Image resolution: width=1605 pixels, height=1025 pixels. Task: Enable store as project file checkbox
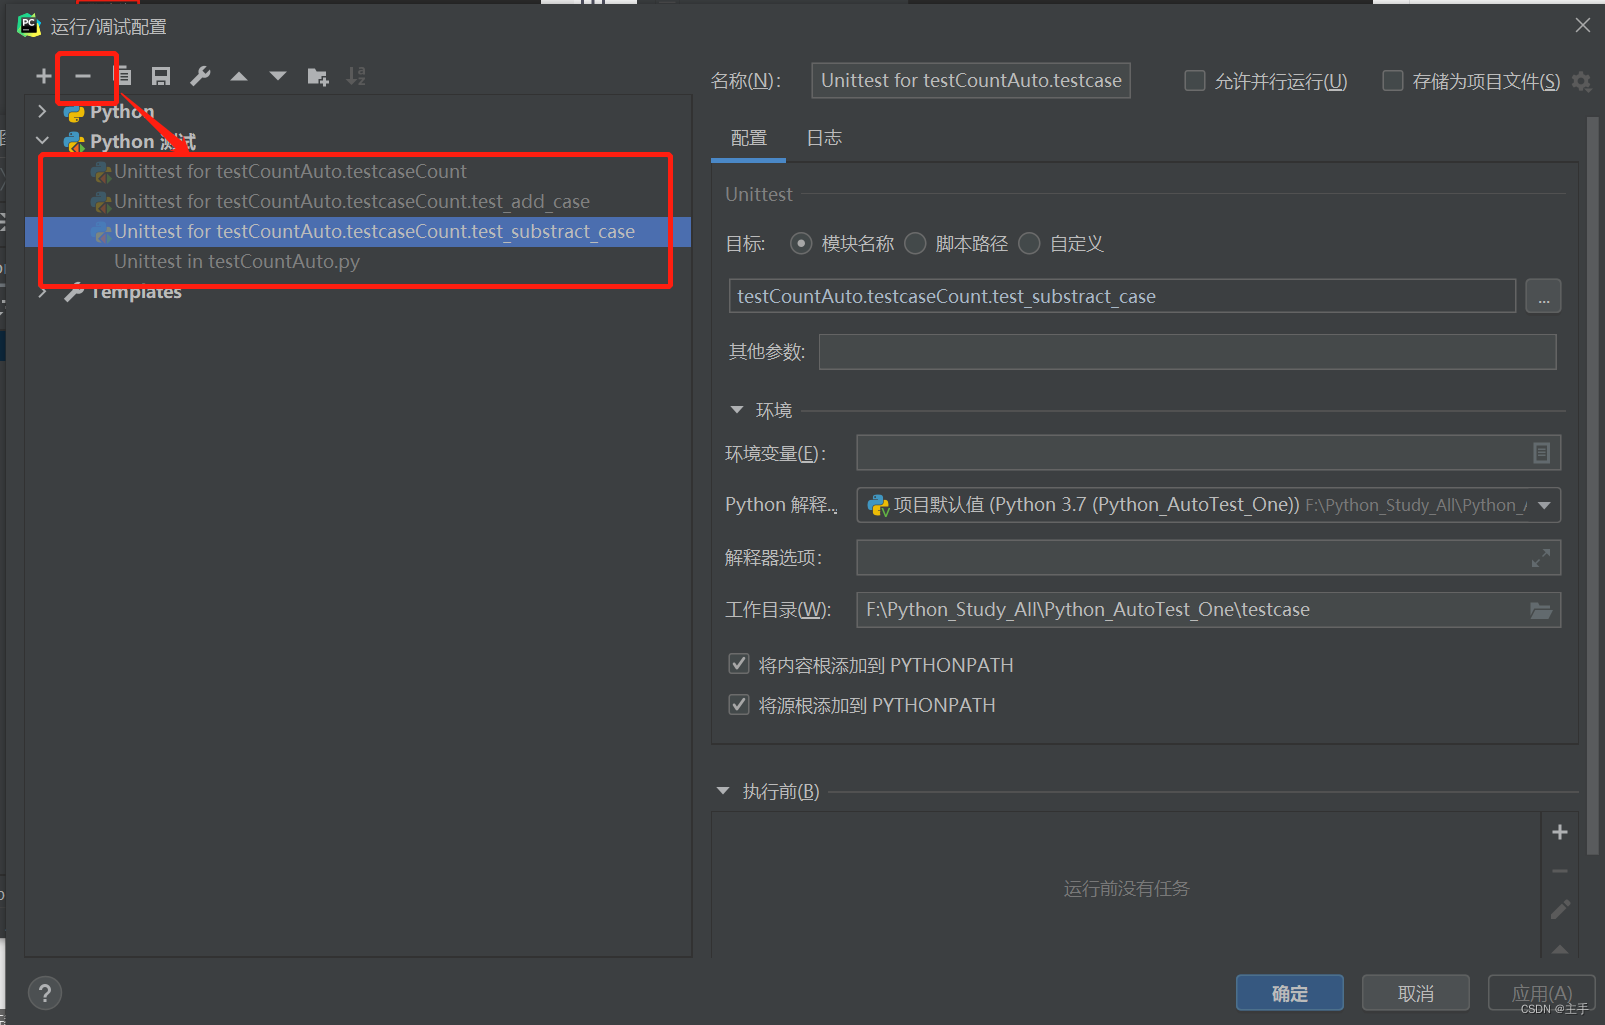coord(1393,81)
